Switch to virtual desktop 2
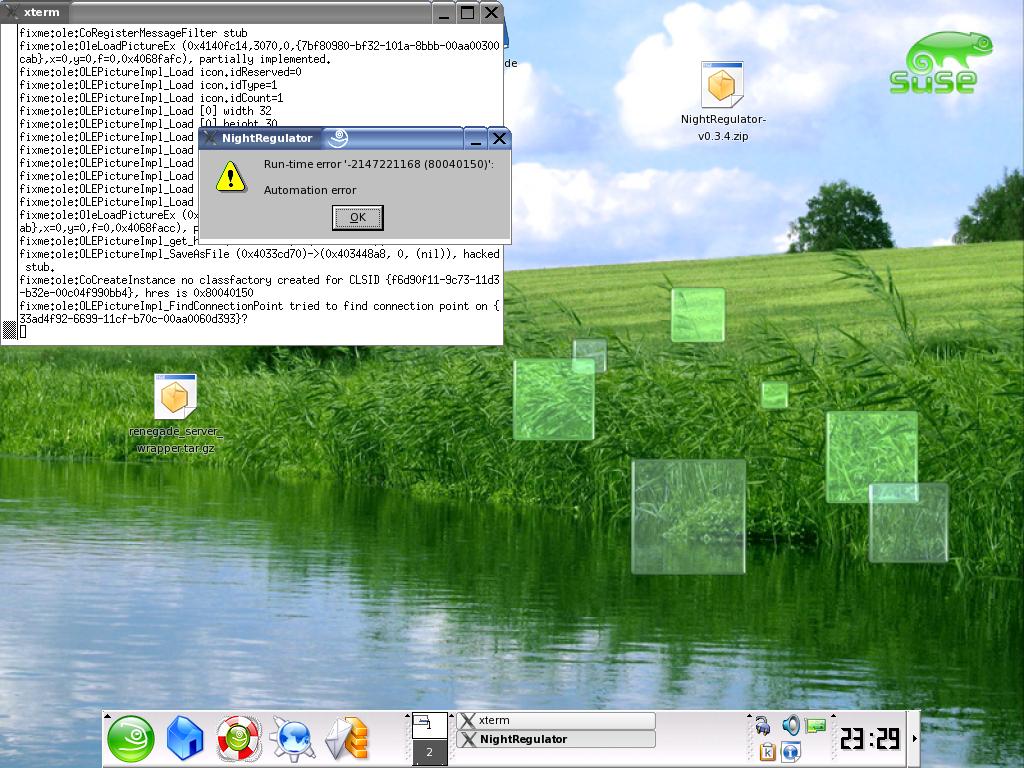 pos(430,752)
